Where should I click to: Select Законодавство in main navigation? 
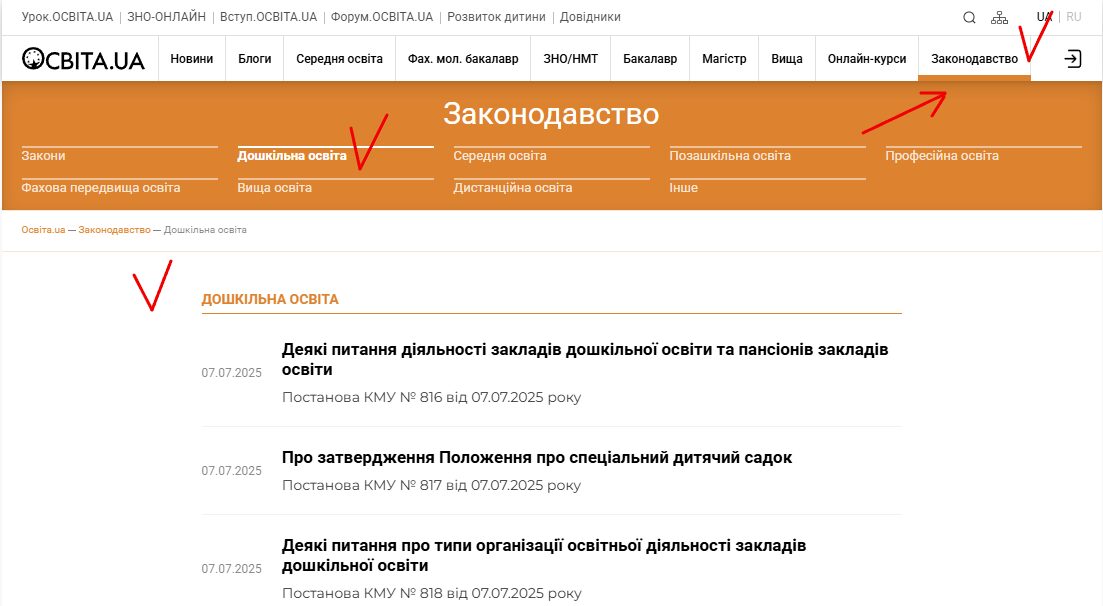coord(974,59)
